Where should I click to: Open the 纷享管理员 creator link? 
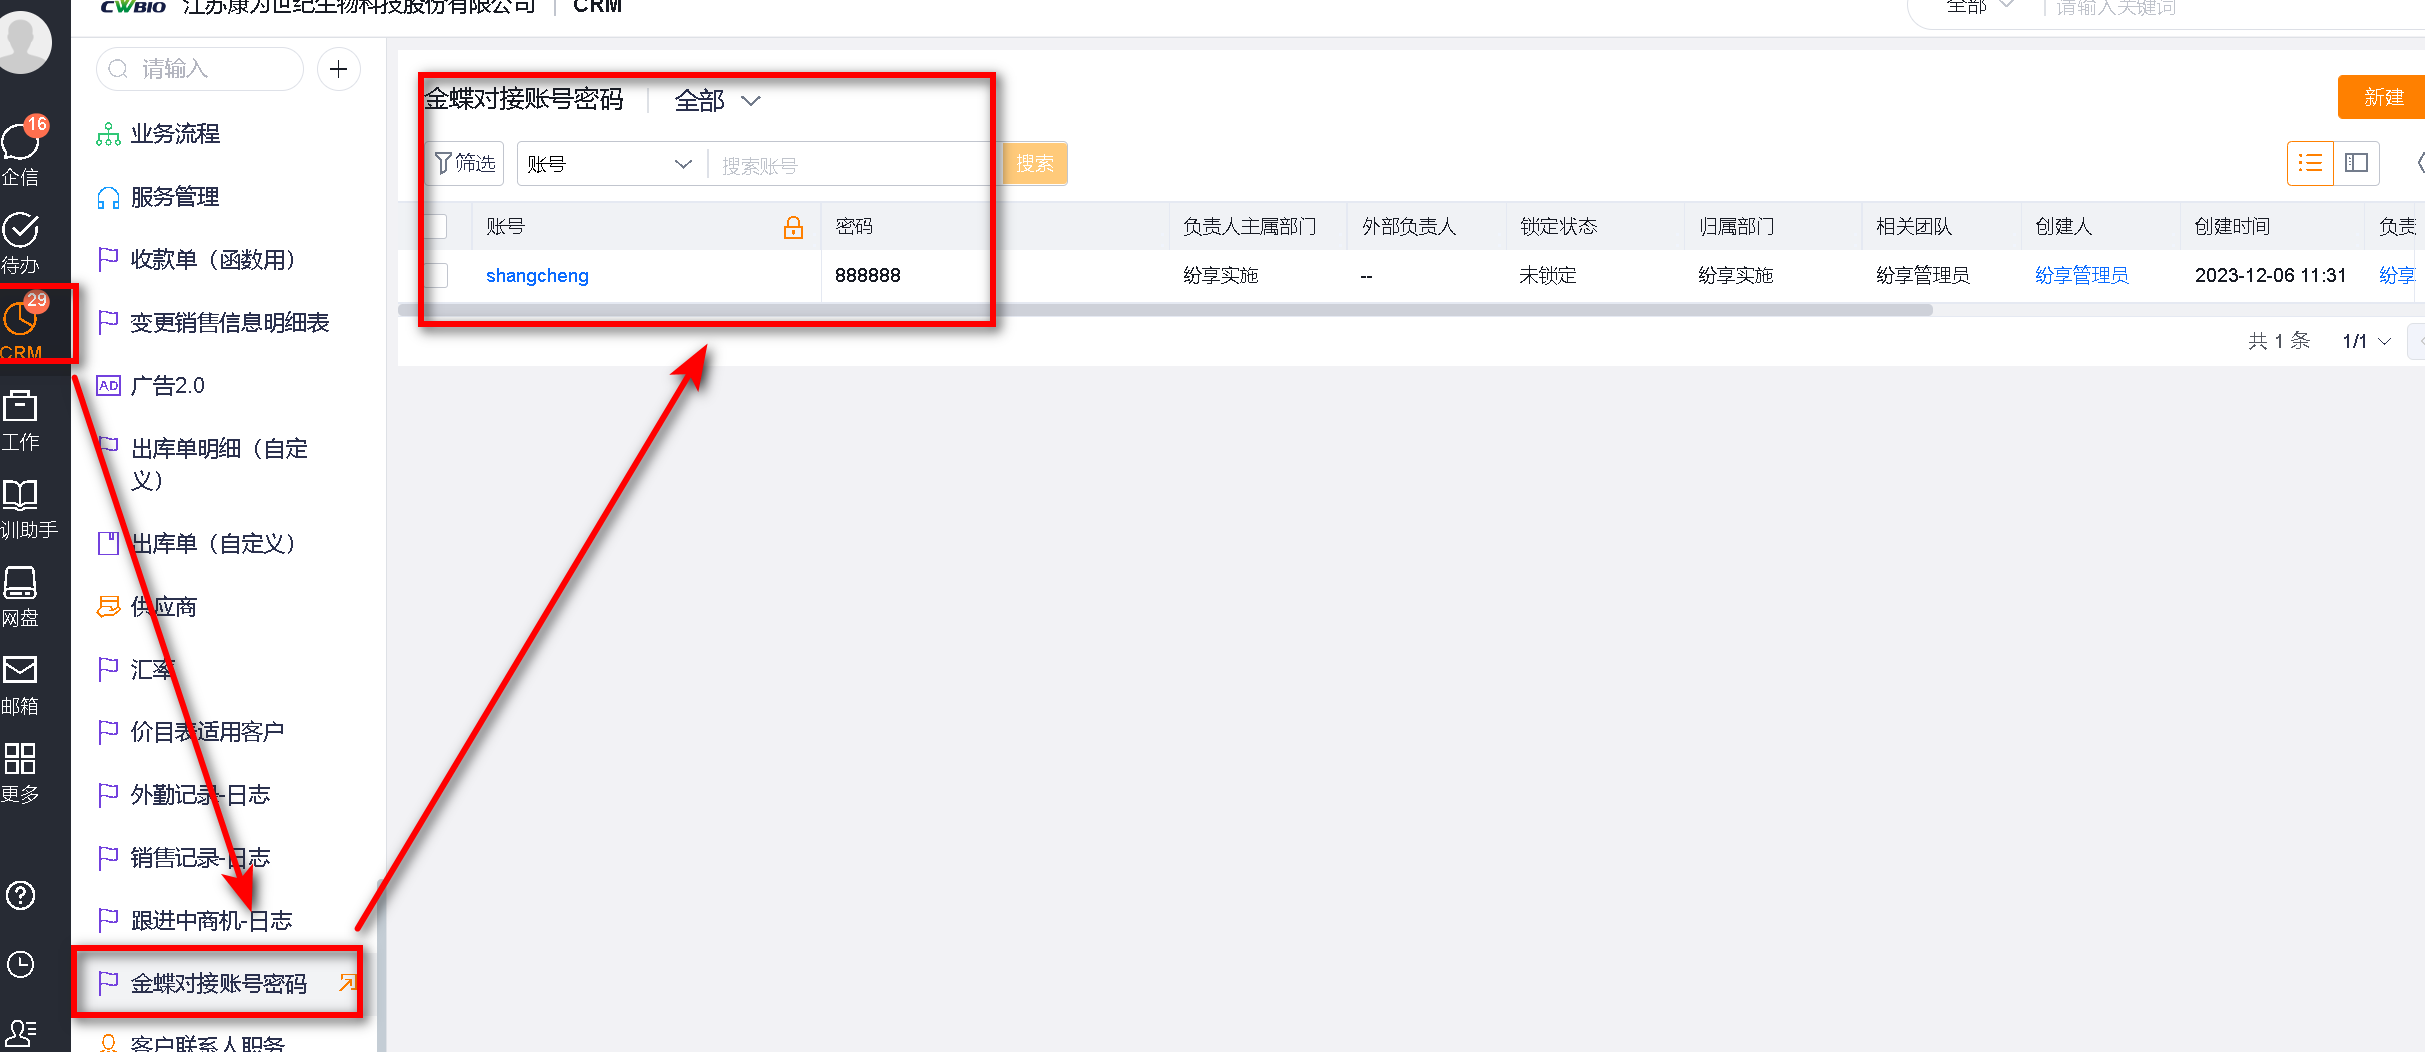[2082, 275]
